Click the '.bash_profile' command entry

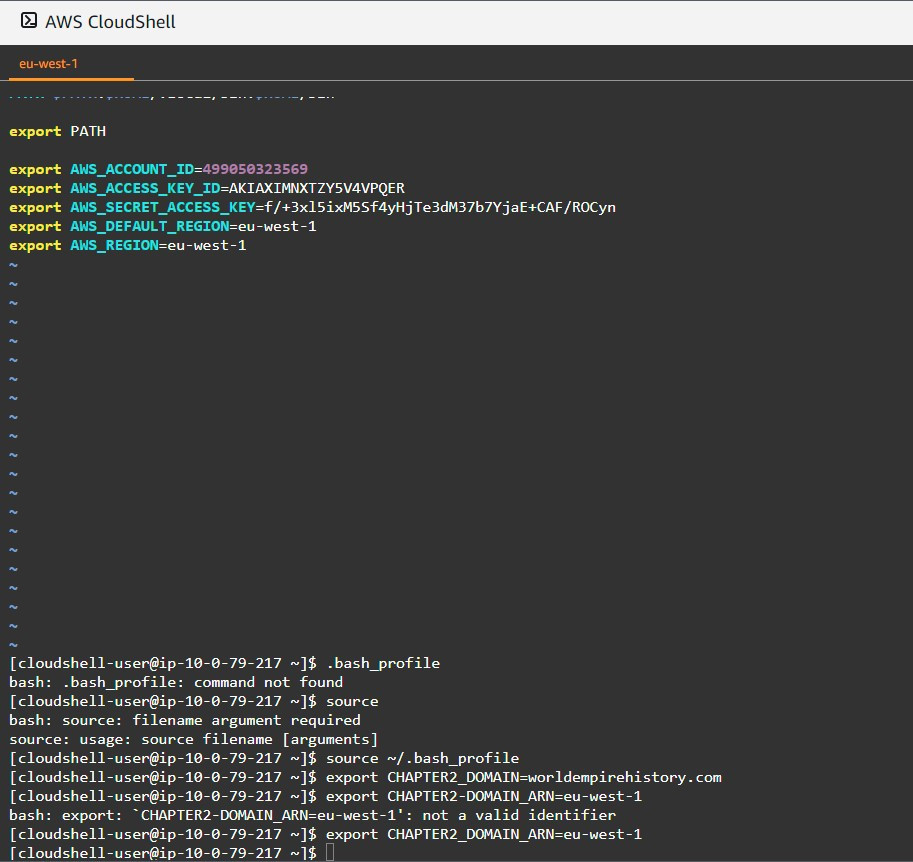(383, 663)
